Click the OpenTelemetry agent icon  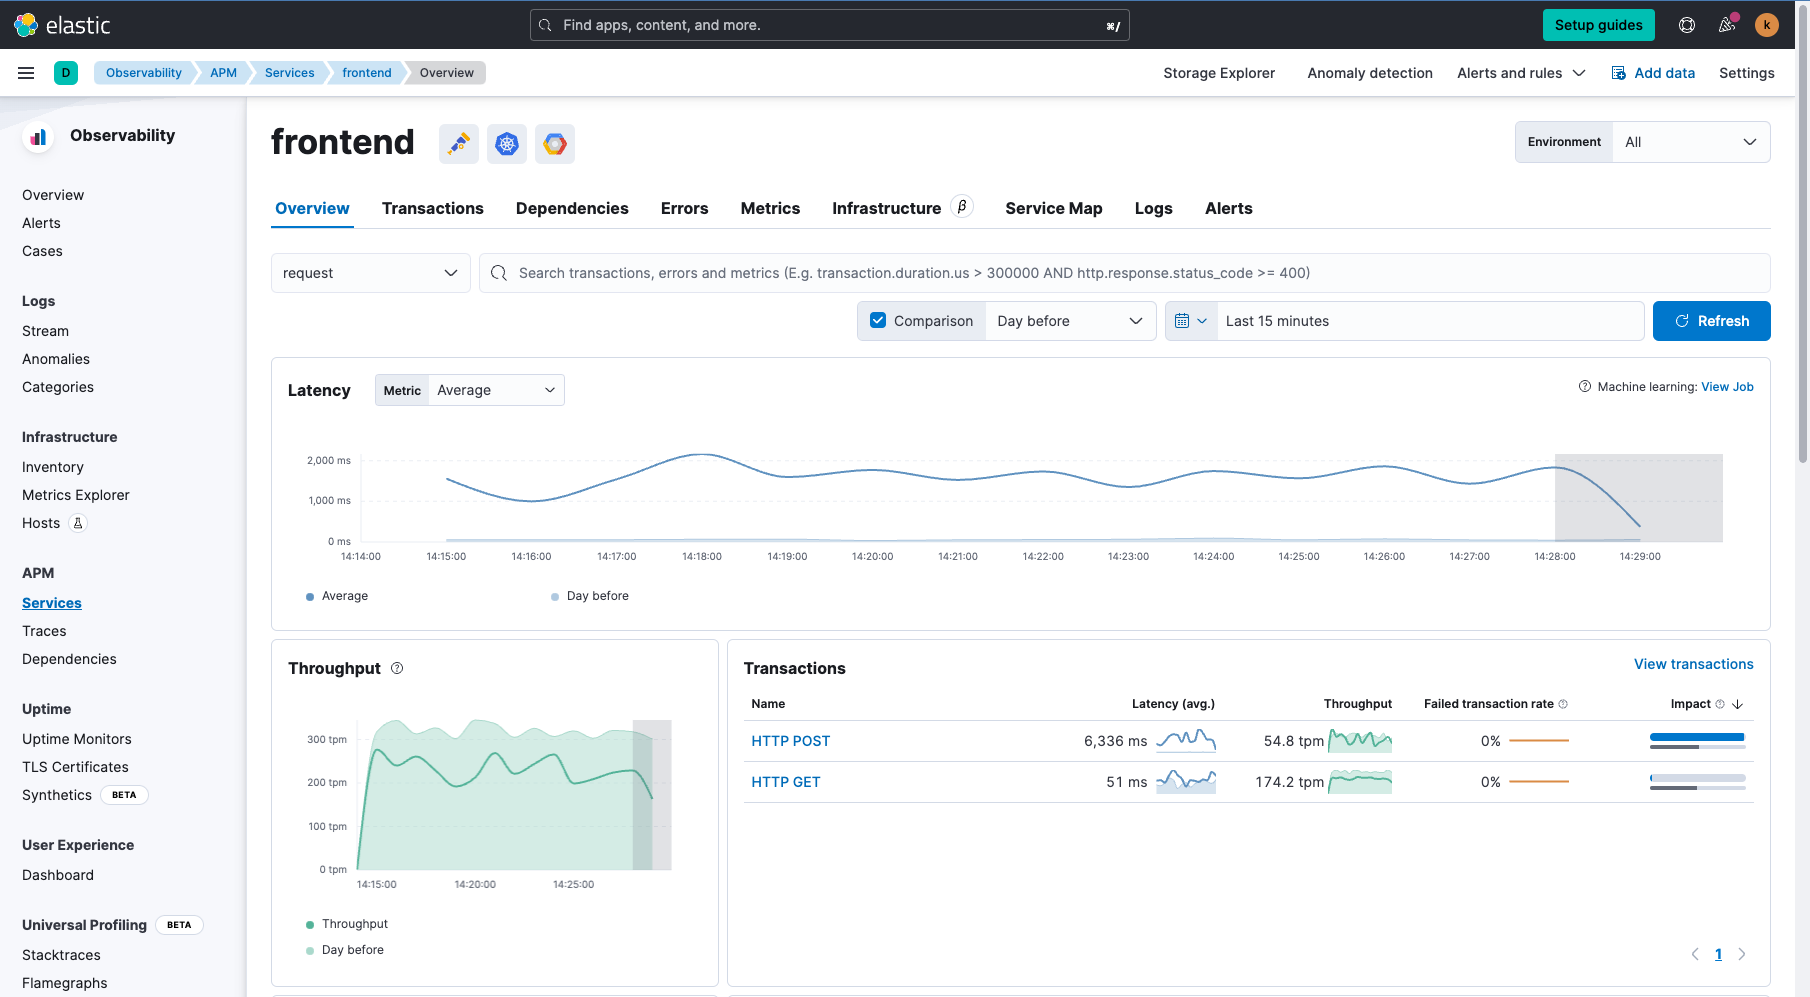[459, 144]
